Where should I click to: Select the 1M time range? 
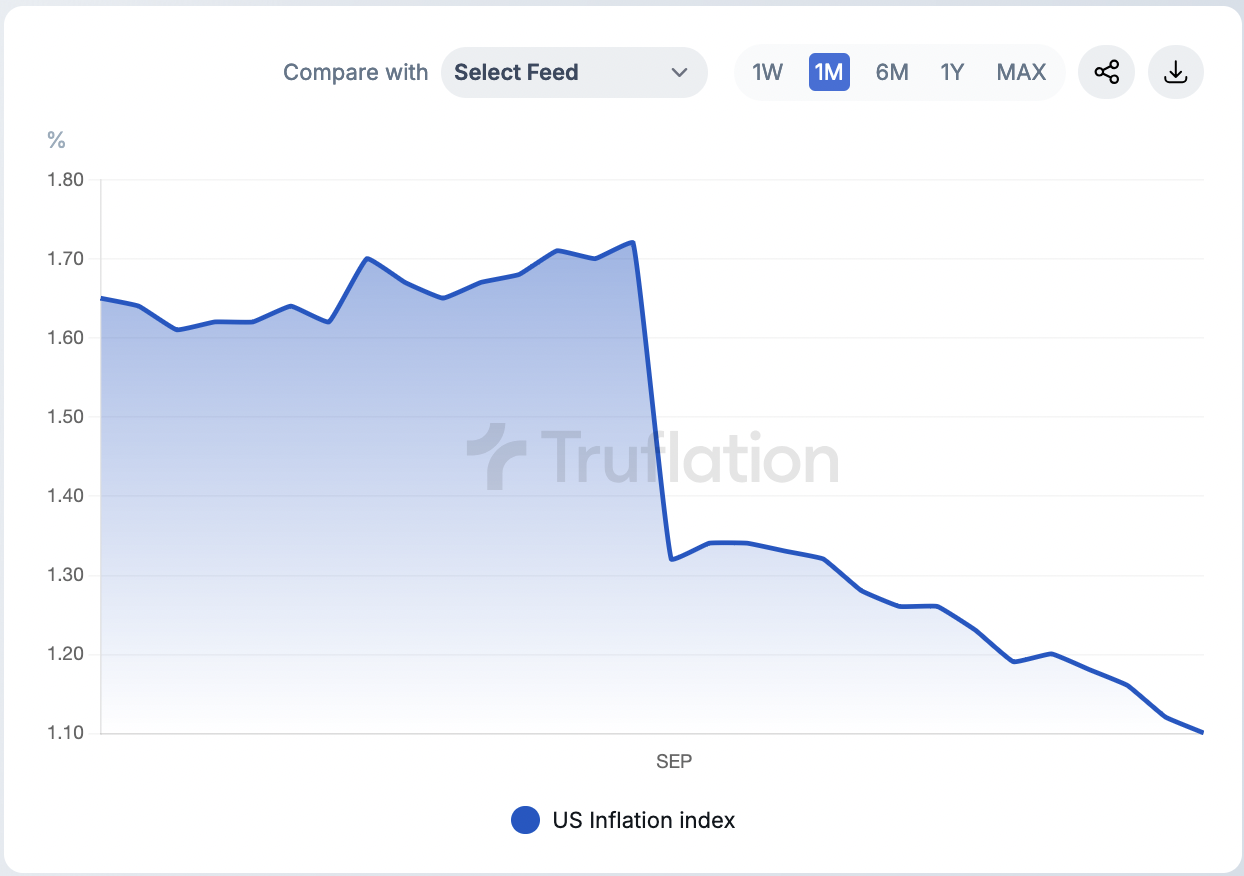pos(829,72)
